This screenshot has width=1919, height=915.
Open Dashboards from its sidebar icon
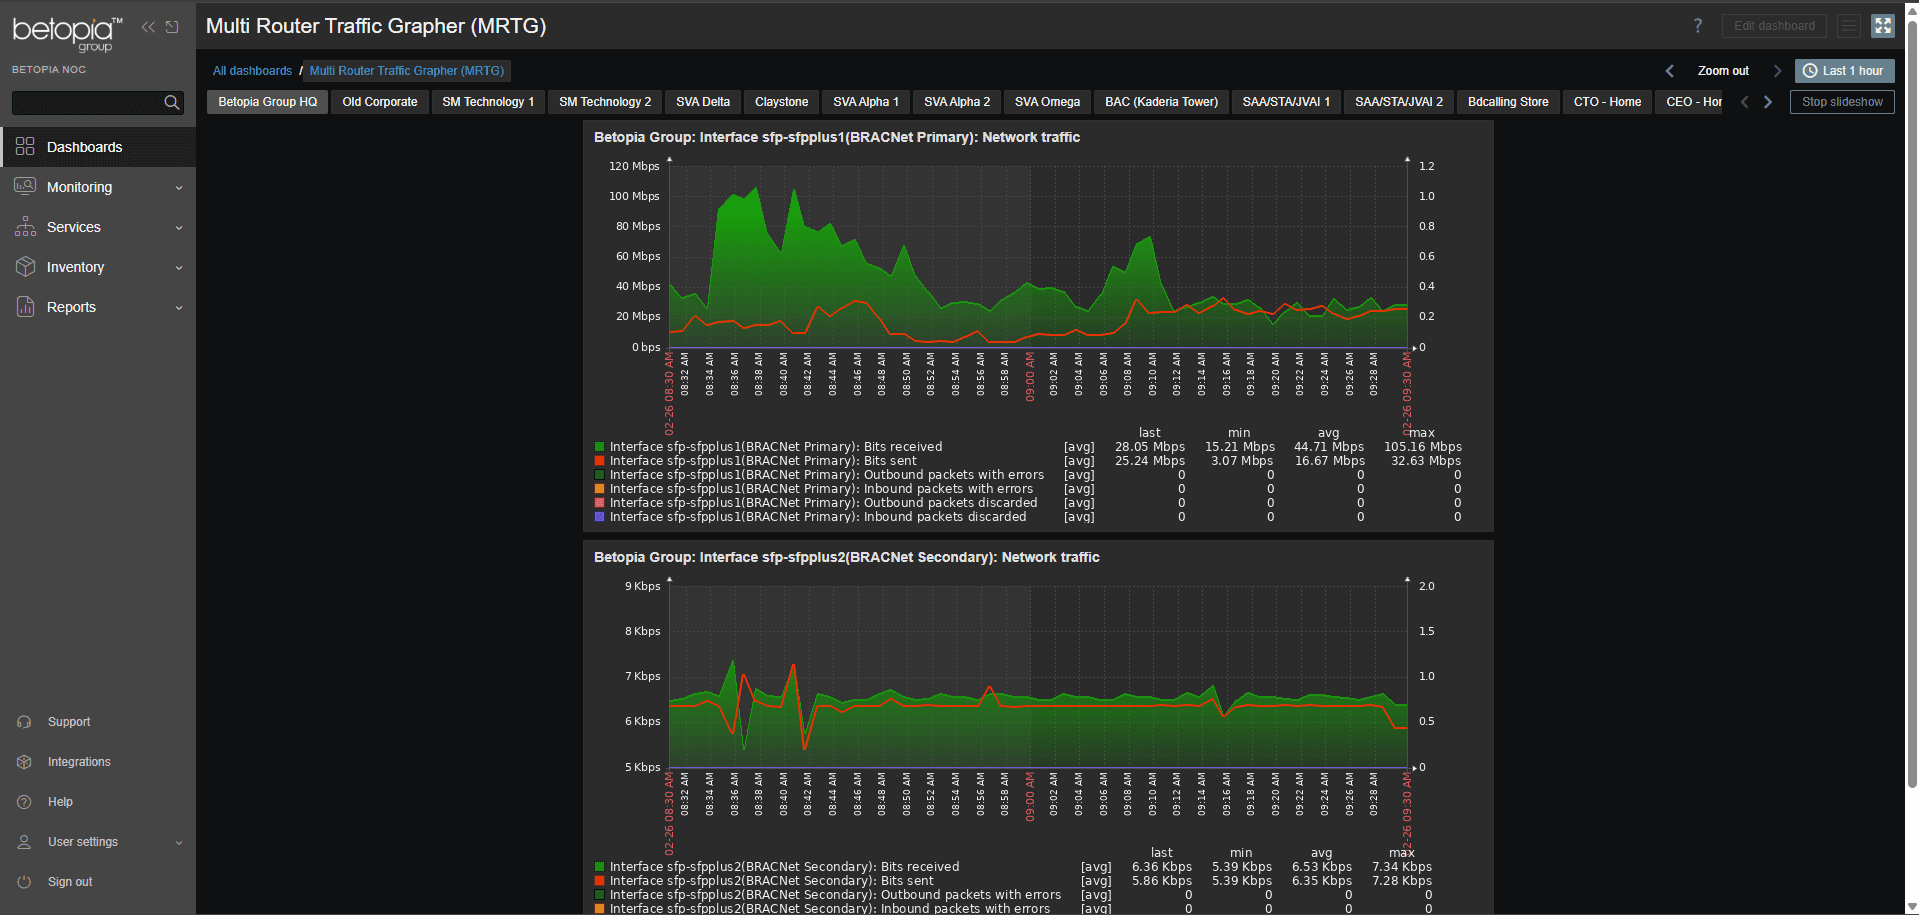tap(25, 147)
